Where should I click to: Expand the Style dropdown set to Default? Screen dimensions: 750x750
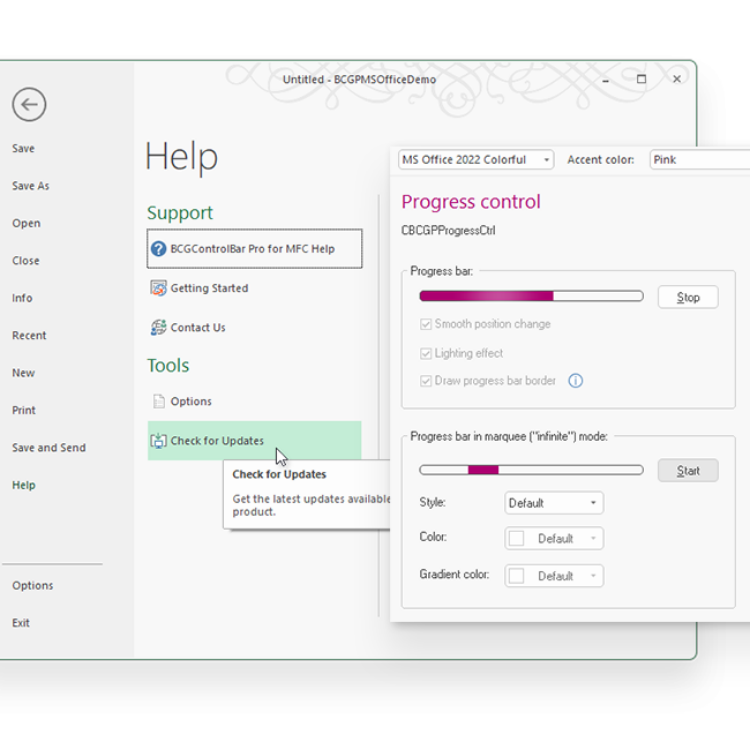click(x=553, y=503)
